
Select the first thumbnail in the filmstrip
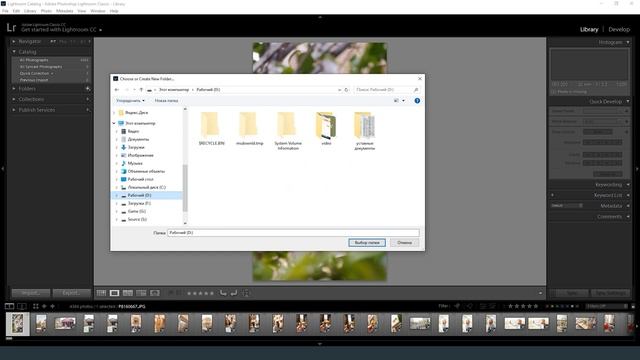(x=18, y=324)
